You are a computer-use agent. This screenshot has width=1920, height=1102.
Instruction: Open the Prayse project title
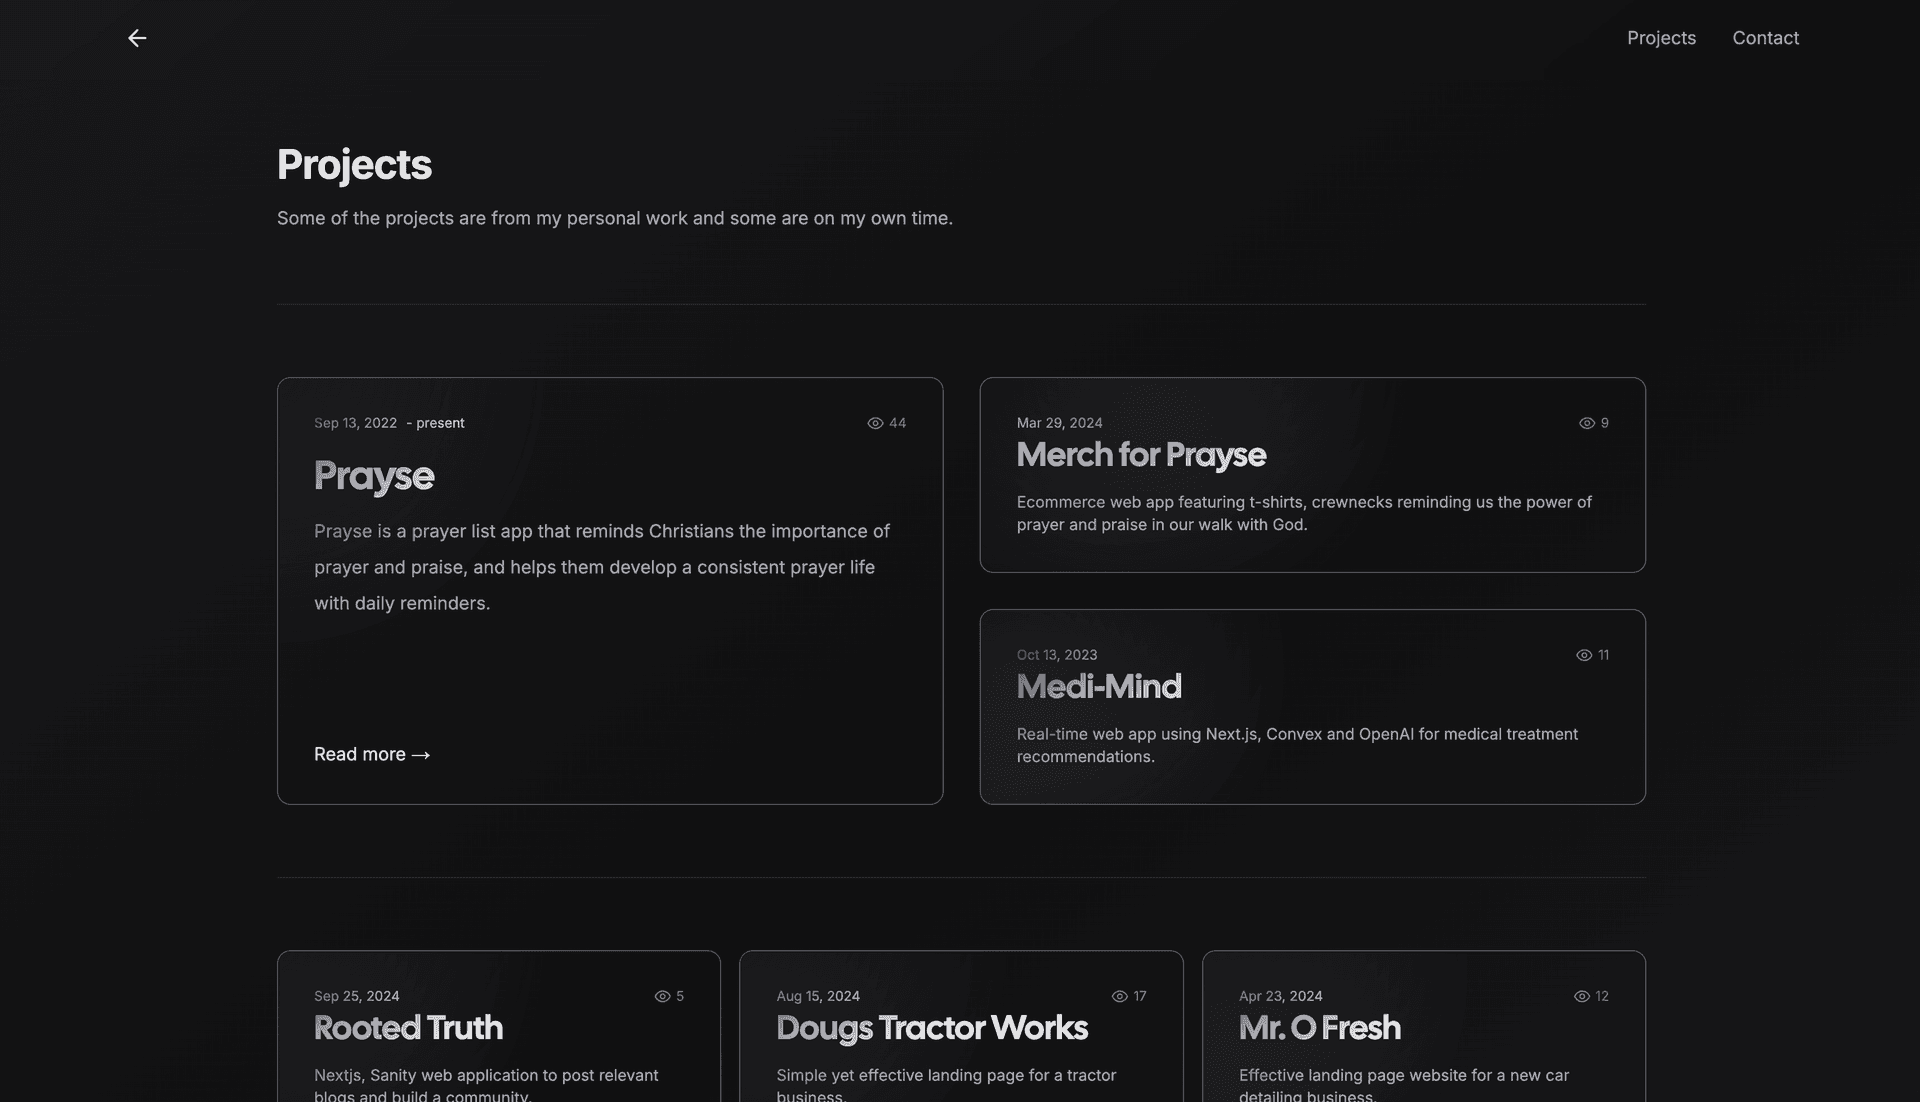[x=374, y=476]
